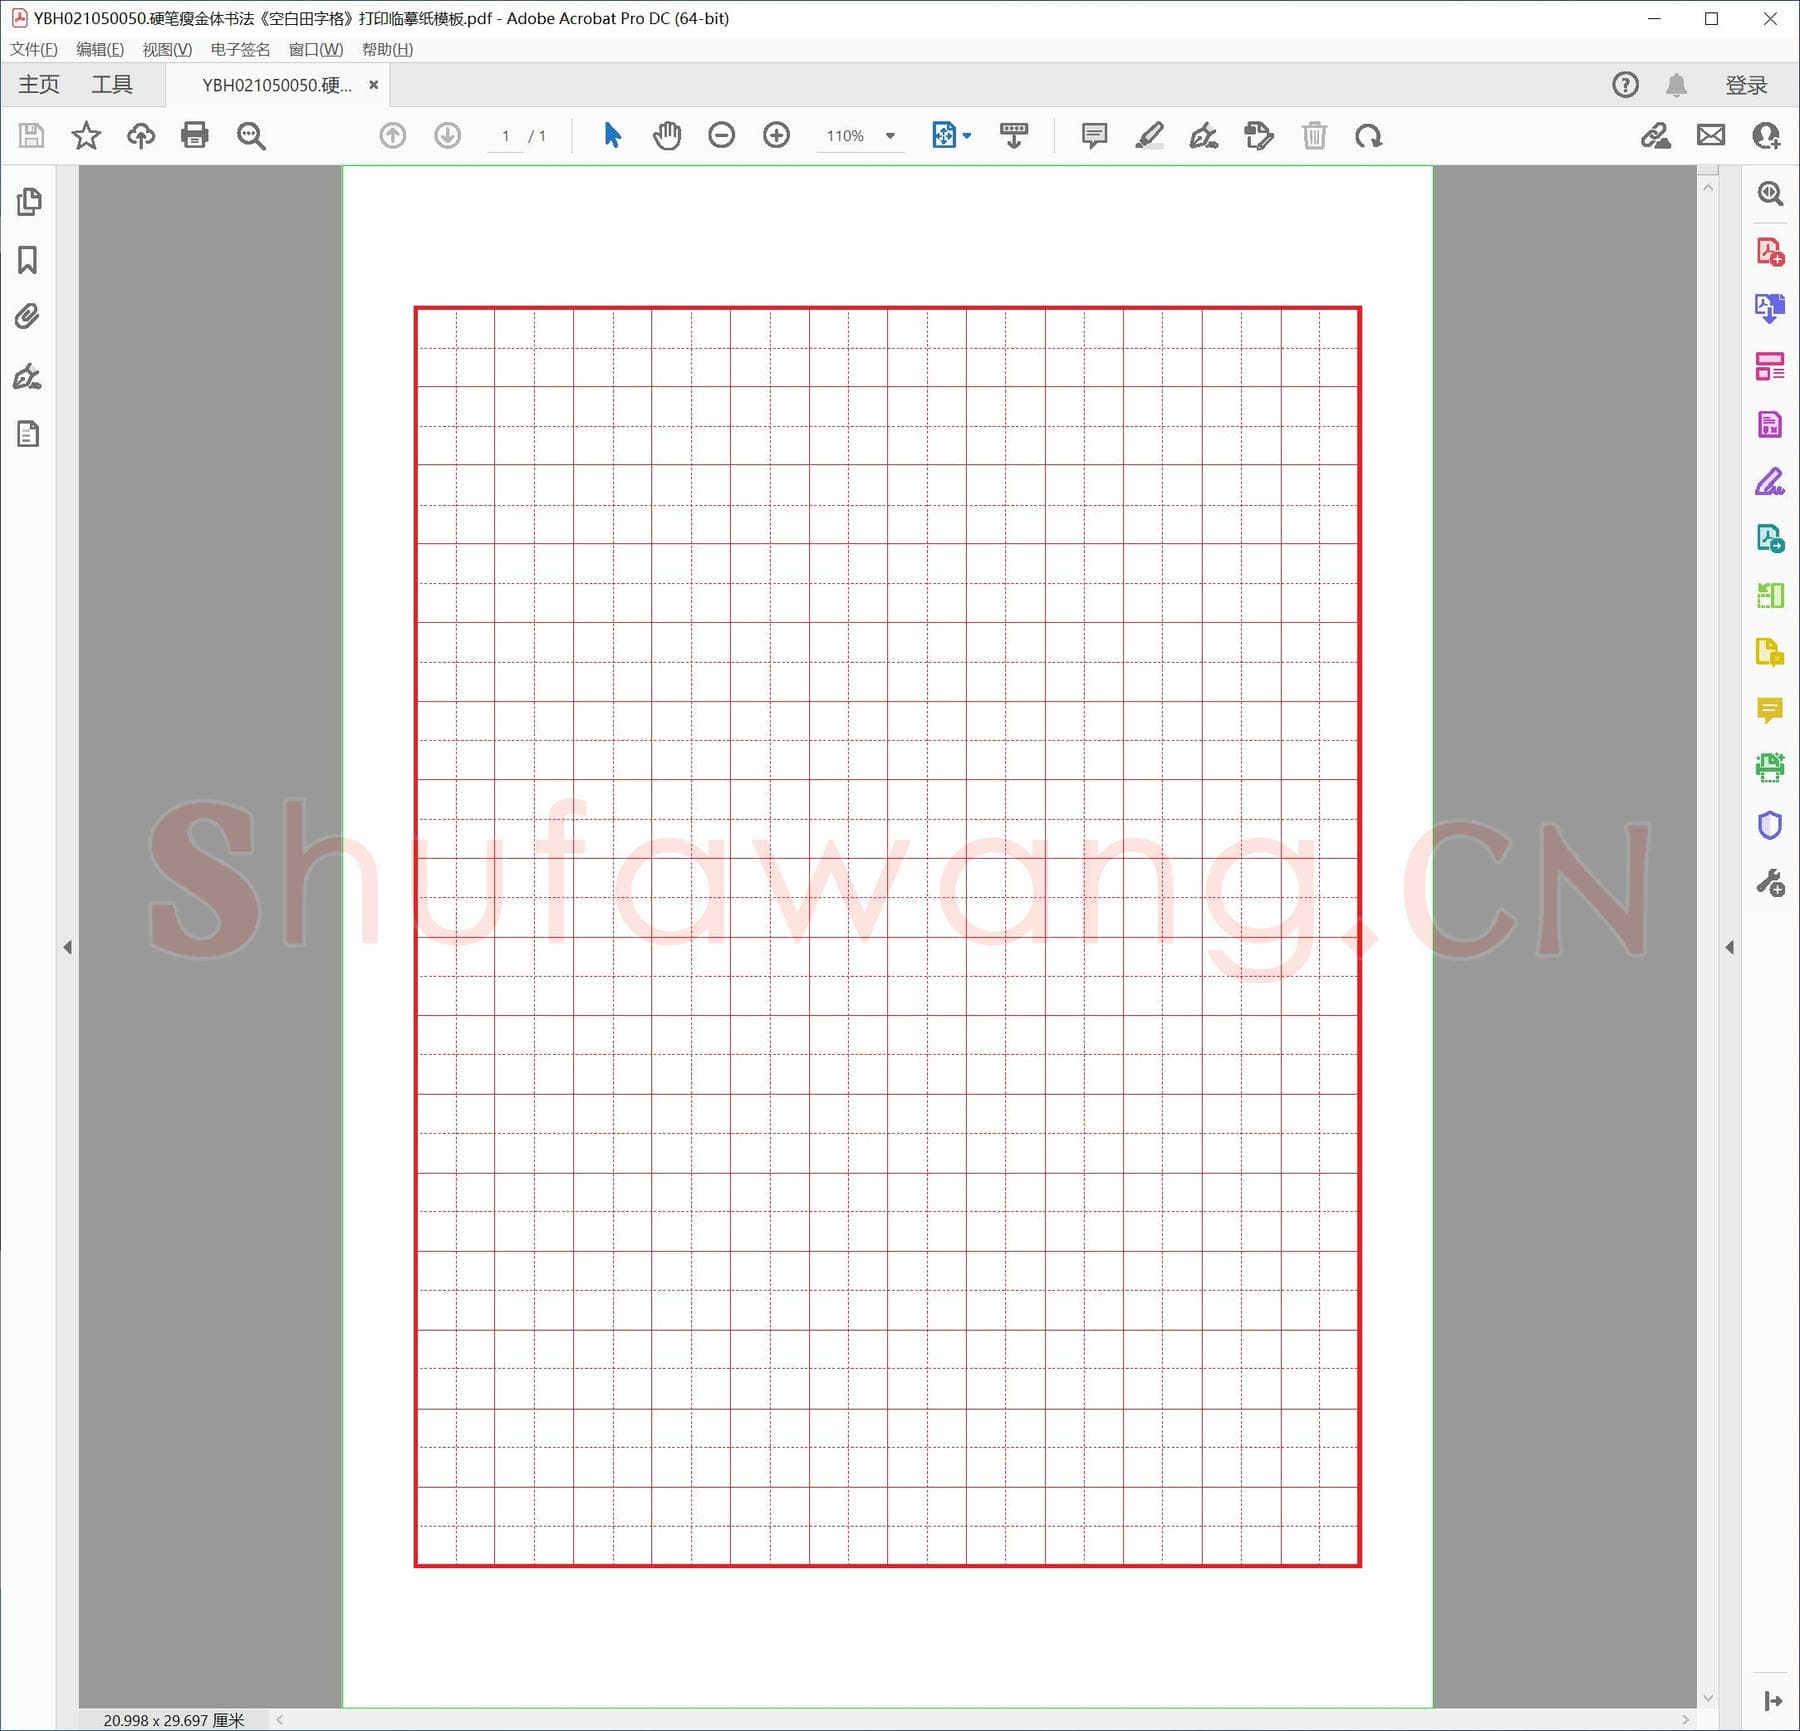Open the 帮助 menu

coord(387,49)
